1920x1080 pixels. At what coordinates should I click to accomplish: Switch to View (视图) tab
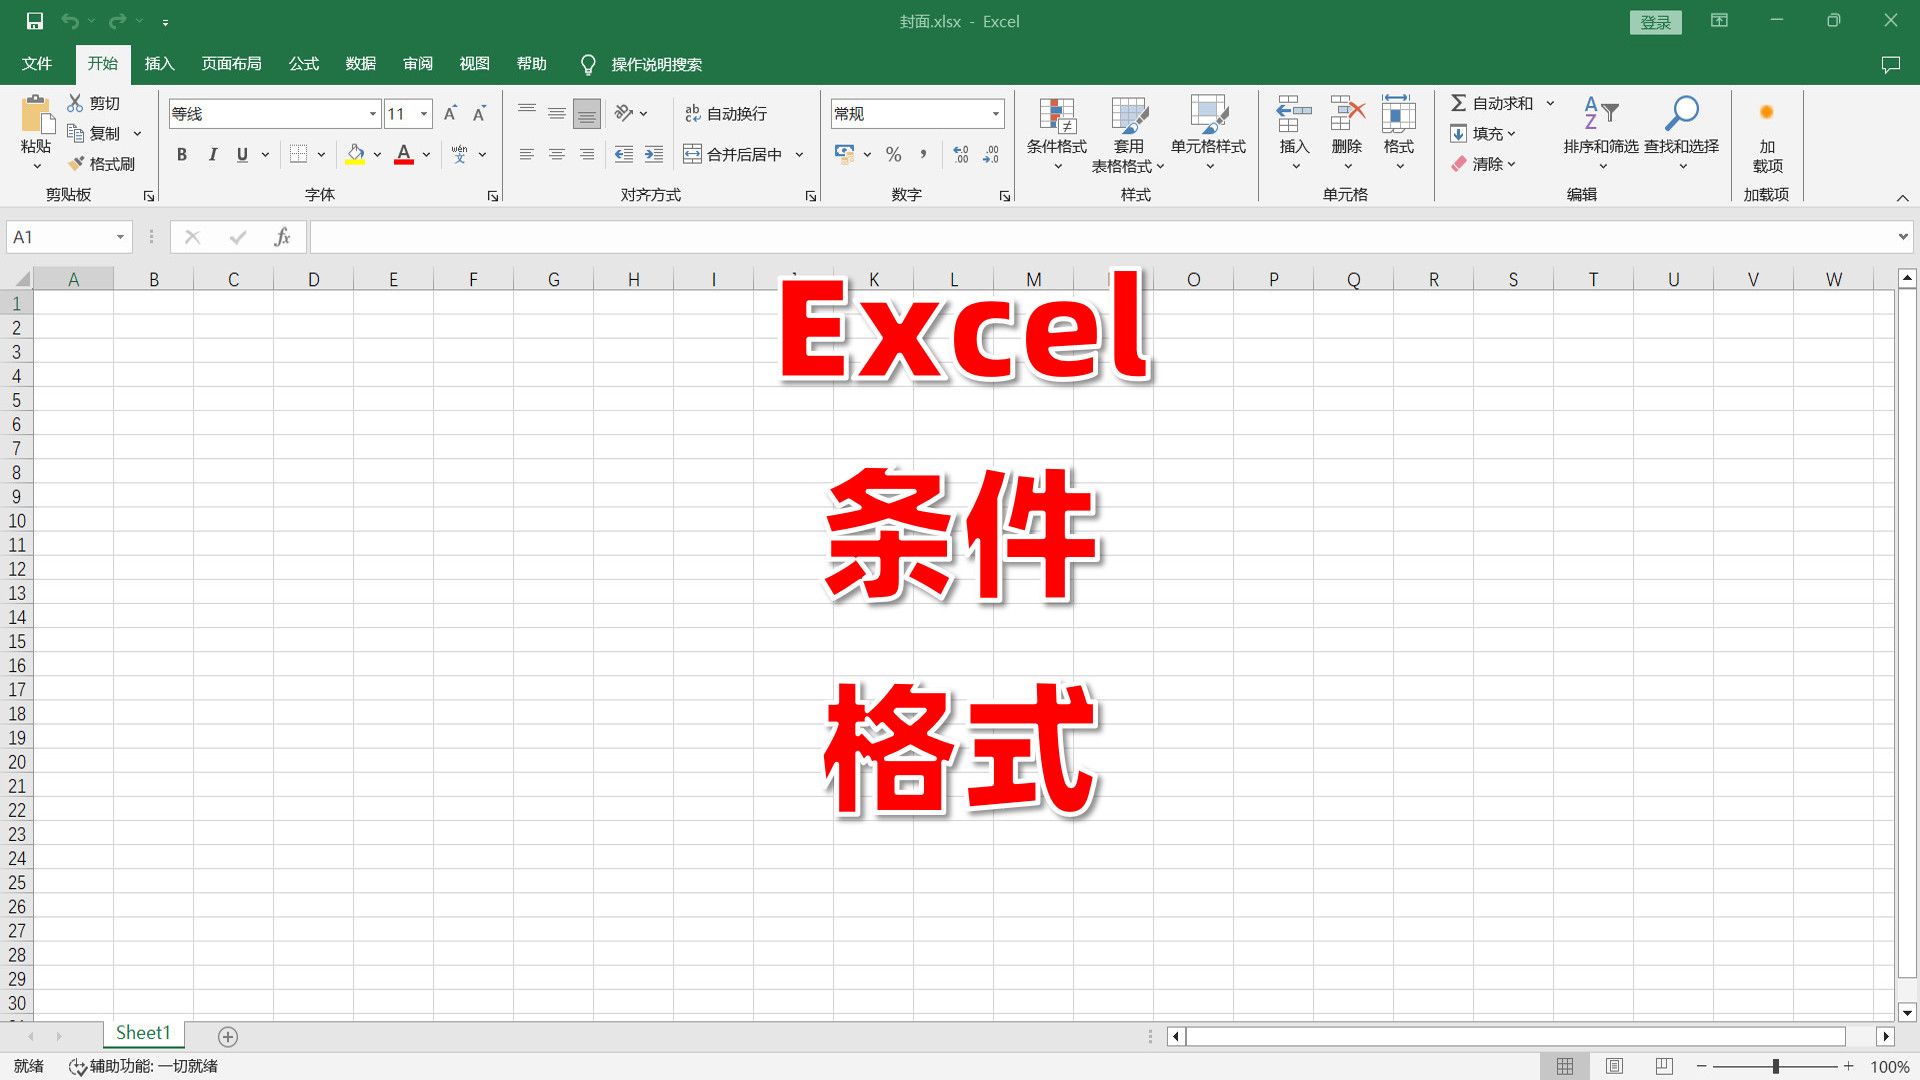click(x=475, y=64)
